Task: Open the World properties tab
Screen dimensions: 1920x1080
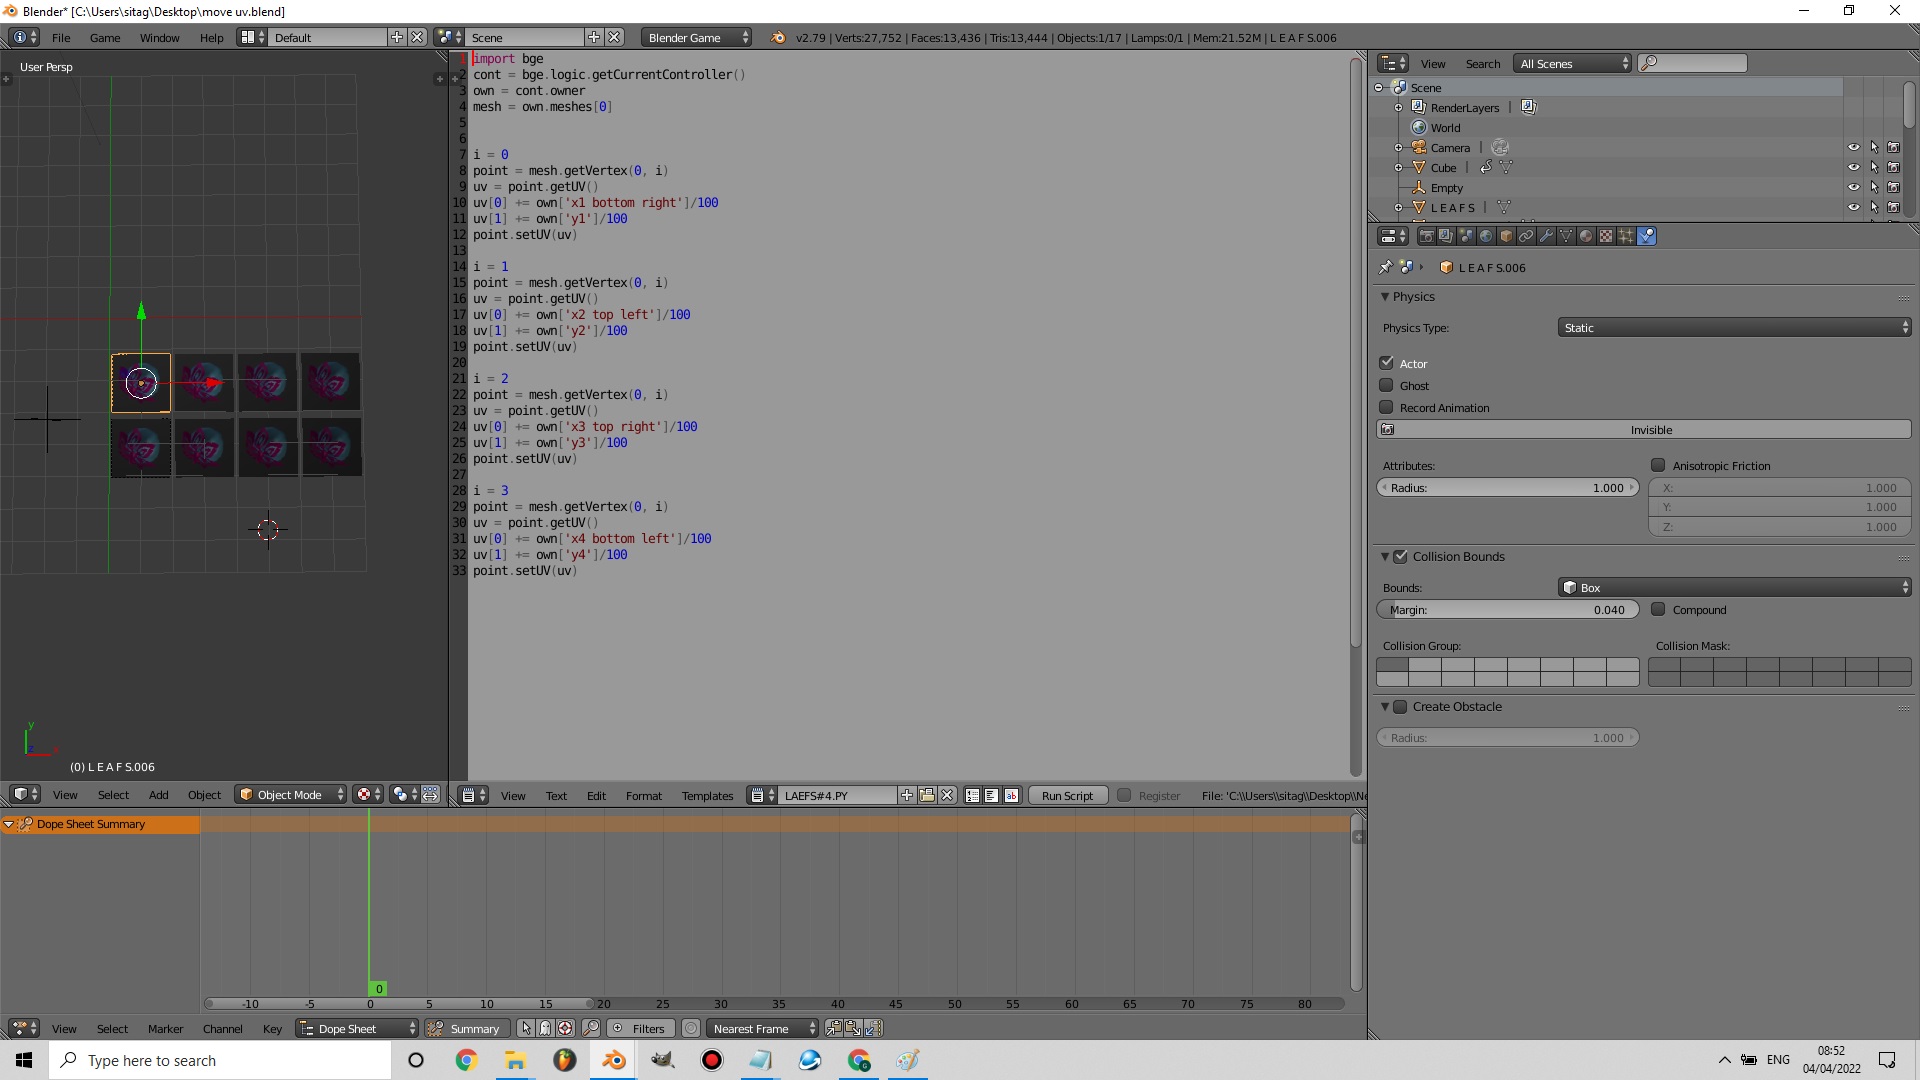Action: 1486,236
